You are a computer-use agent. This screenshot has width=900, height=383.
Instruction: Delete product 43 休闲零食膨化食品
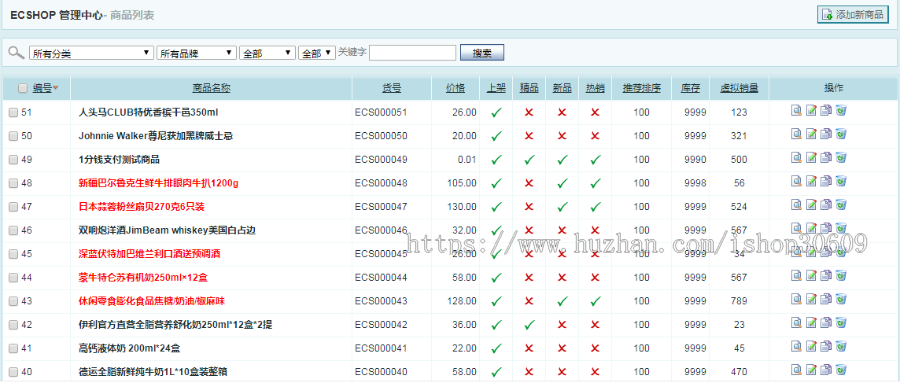pos(841,298)
